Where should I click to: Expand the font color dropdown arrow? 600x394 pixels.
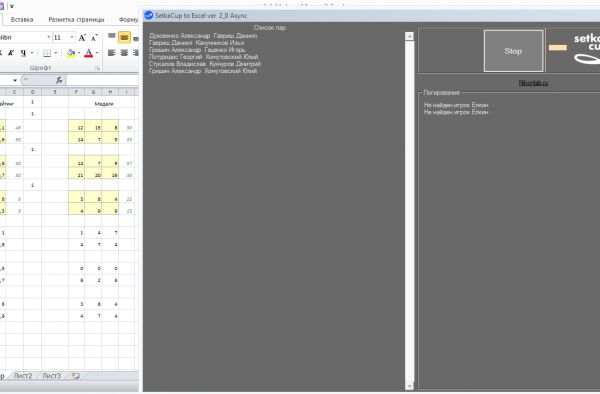coord(97,53)
